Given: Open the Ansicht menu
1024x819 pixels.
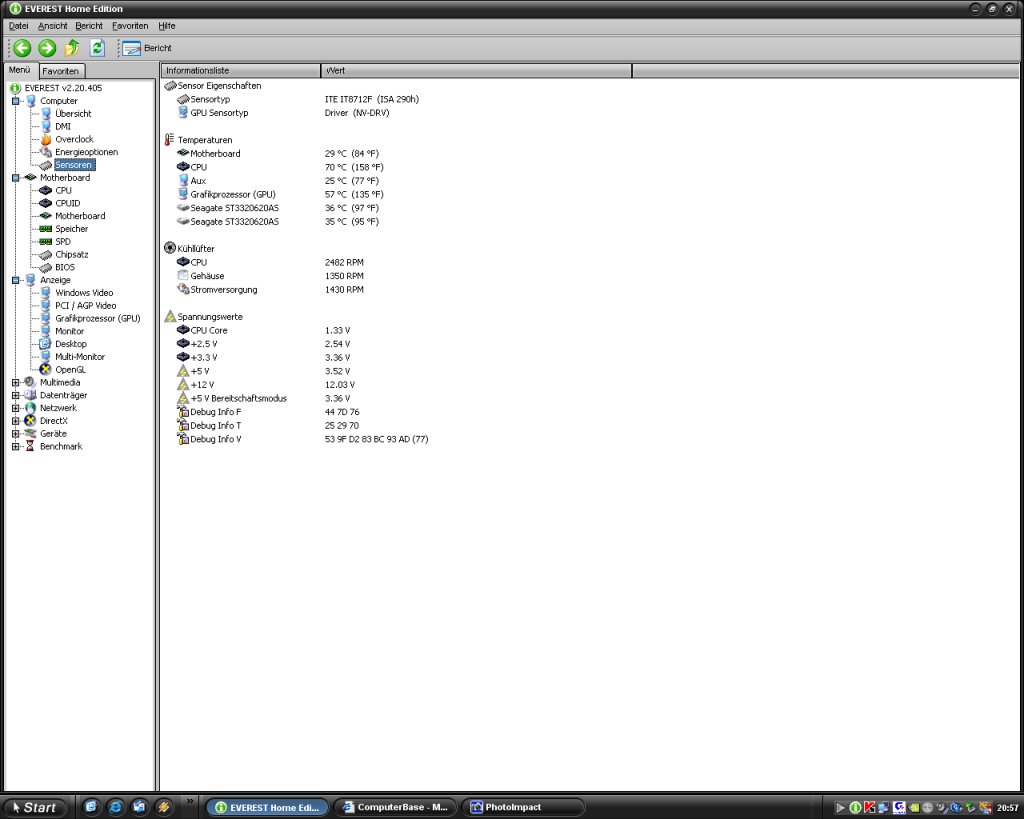Looking at the screenshot, I should (52, 26).
